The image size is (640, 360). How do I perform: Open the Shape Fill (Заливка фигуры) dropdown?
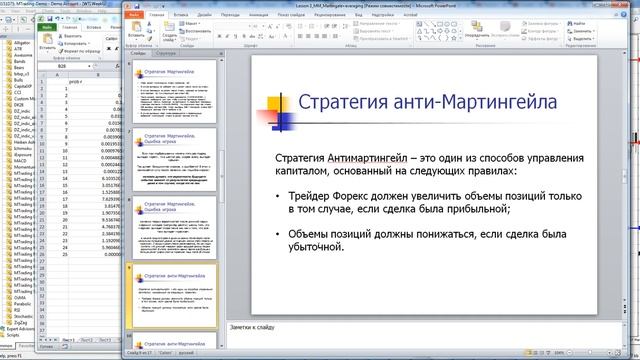[x=540, y=24]
